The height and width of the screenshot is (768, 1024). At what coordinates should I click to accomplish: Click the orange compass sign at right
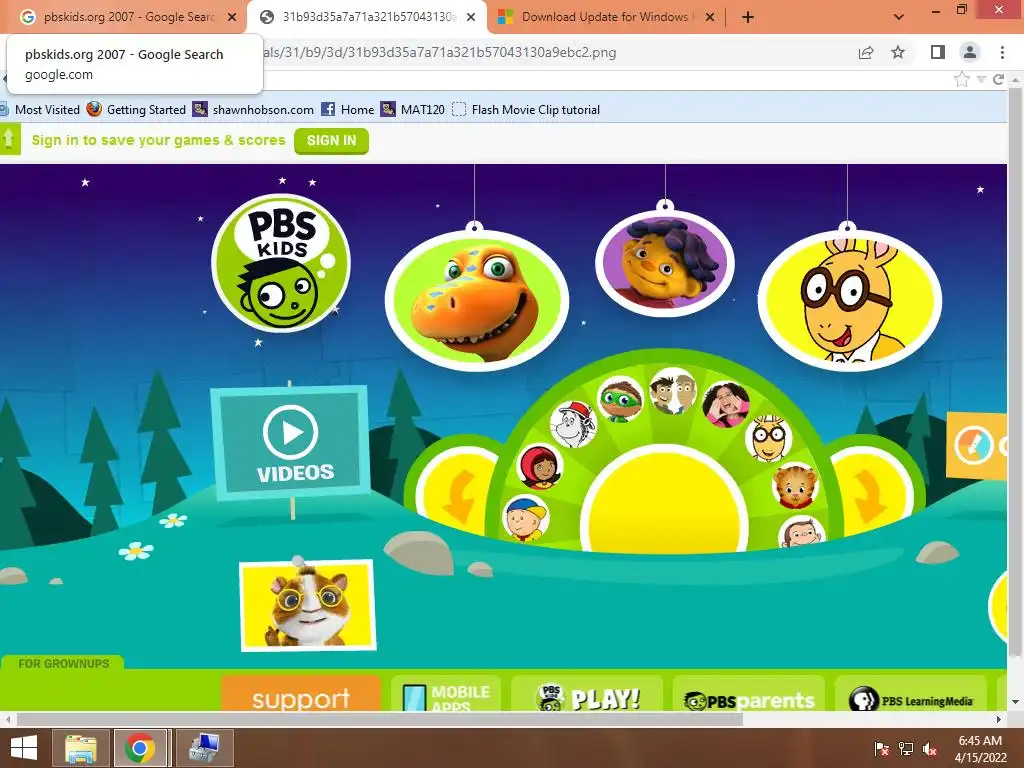click(x=977, y=445)
